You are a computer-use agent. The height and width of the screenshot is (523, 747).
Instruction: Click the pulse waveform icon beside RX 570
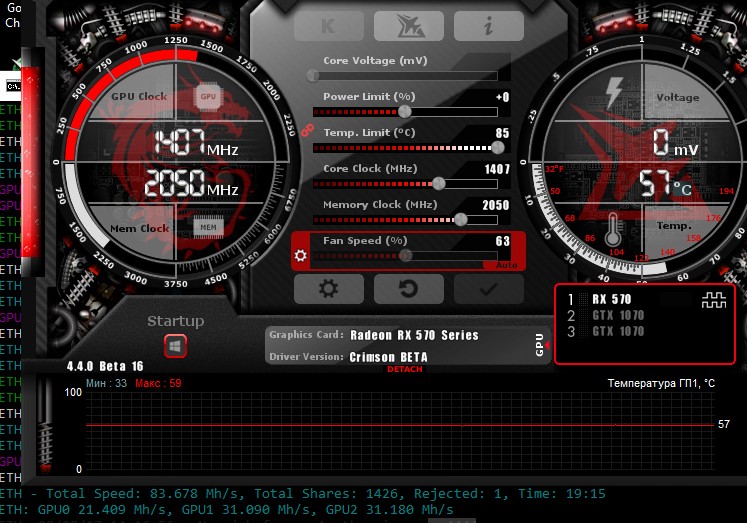714,300
